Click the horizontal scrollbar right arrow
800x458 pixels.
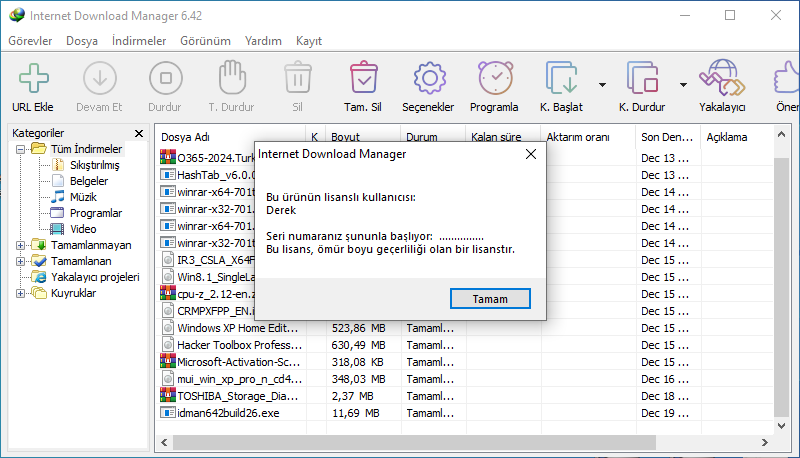pyautogui.click(x=764, y=443)
